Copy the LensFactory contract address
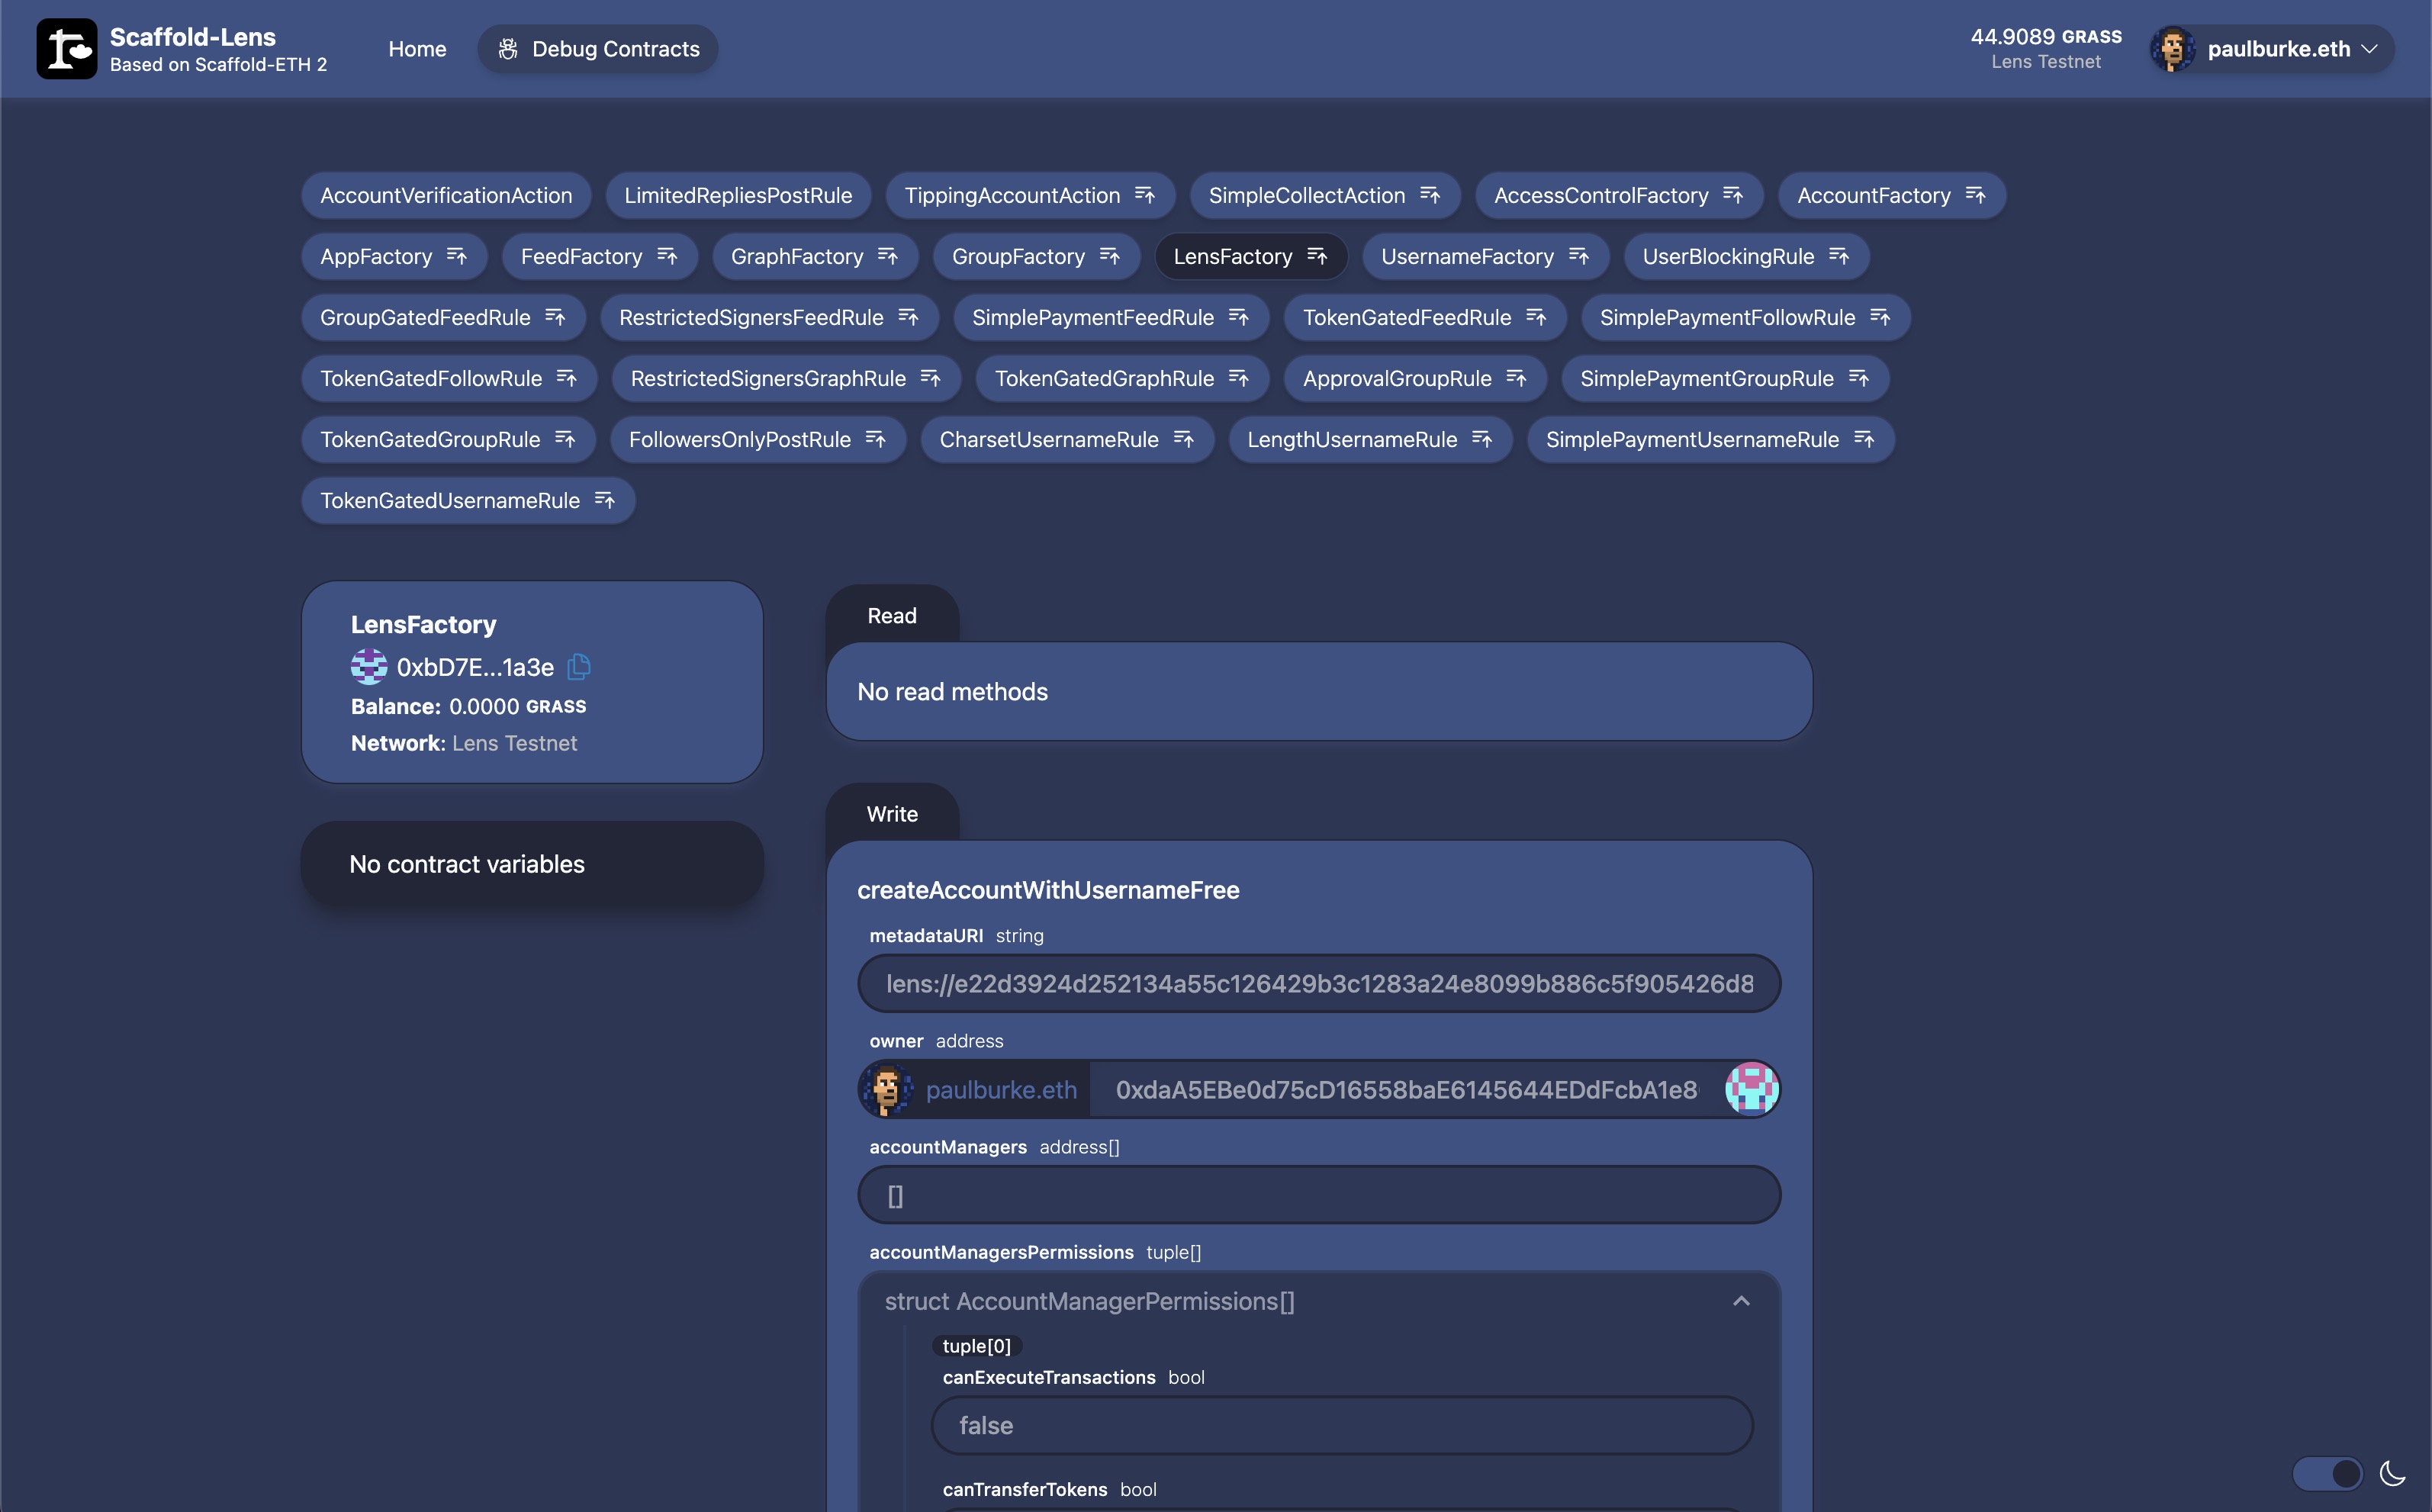This screenshot has height=1512, width=2432. [x=579, y=667]
